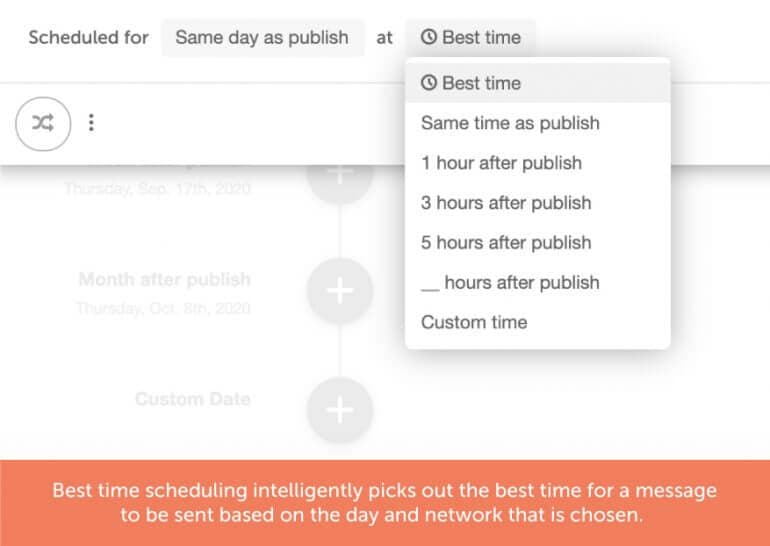Open the Best time selector after "at"
770x546 pixels.
[x=470, y=37]
